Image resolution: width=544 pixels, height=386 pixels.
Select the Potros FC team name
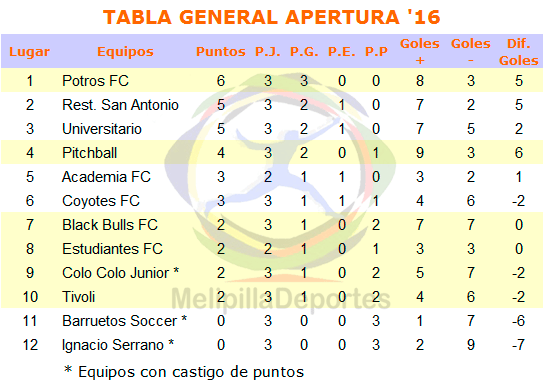pyautogui.click(x=95, y=81)
